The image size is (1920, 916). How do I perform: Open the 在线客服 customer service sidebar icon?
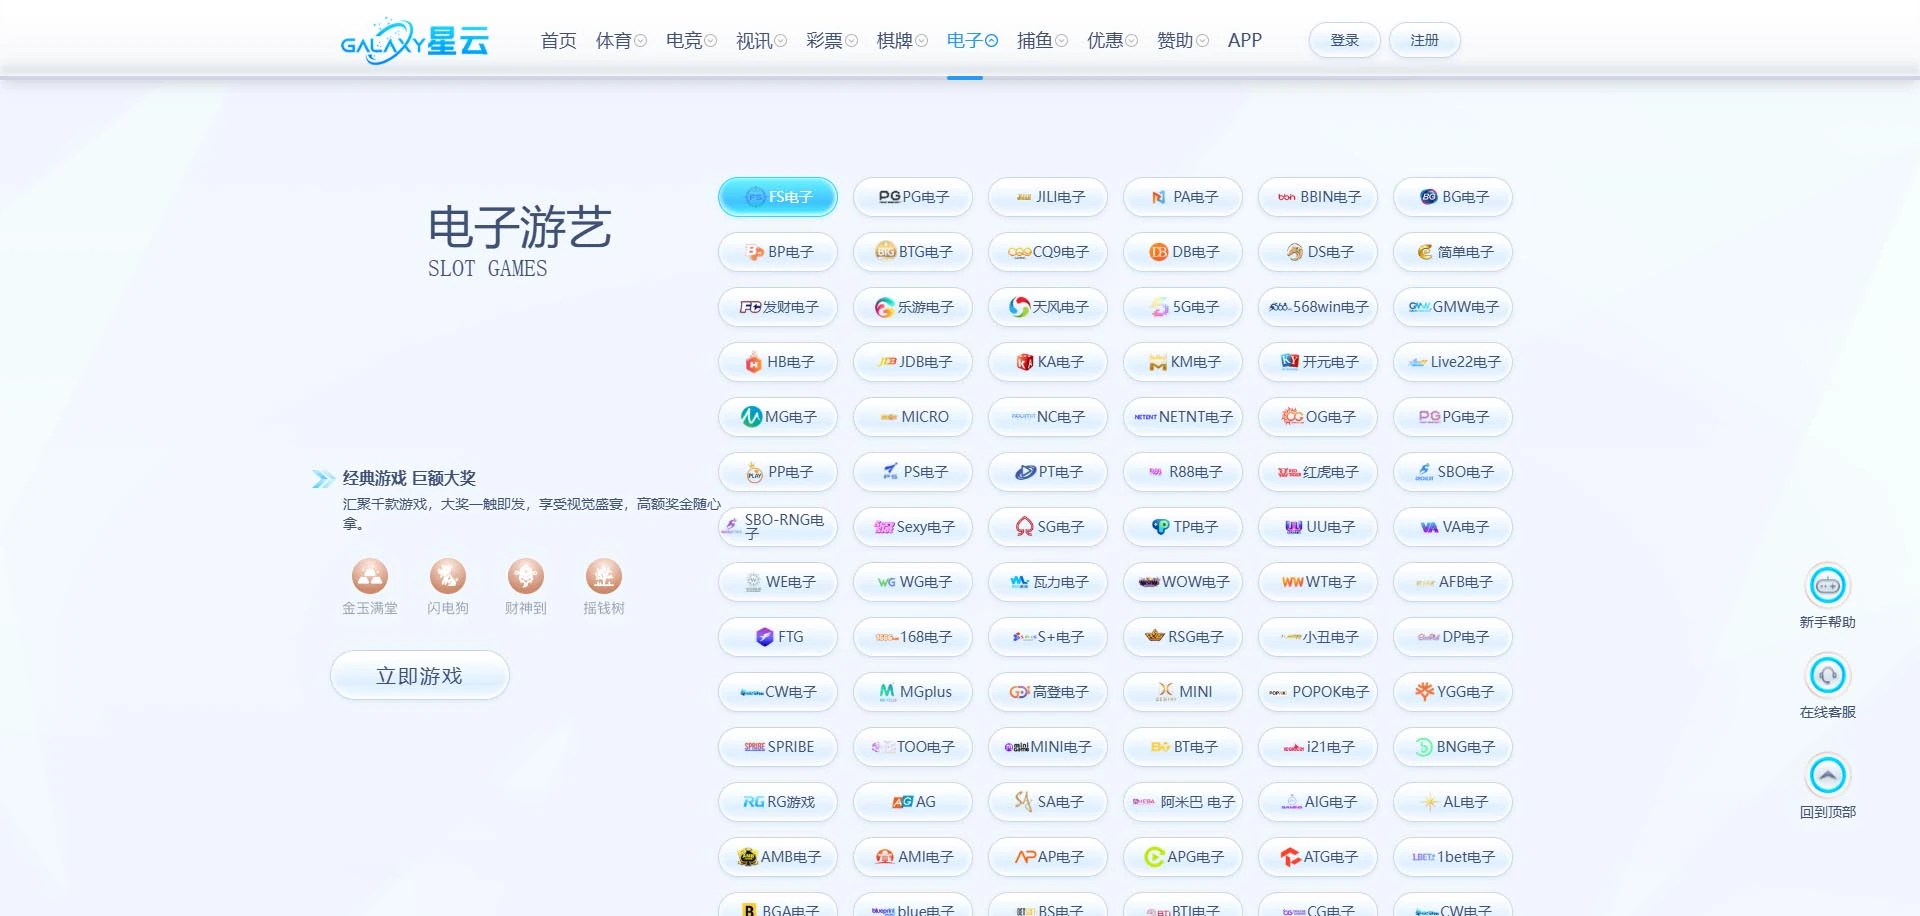[1828, 677]
